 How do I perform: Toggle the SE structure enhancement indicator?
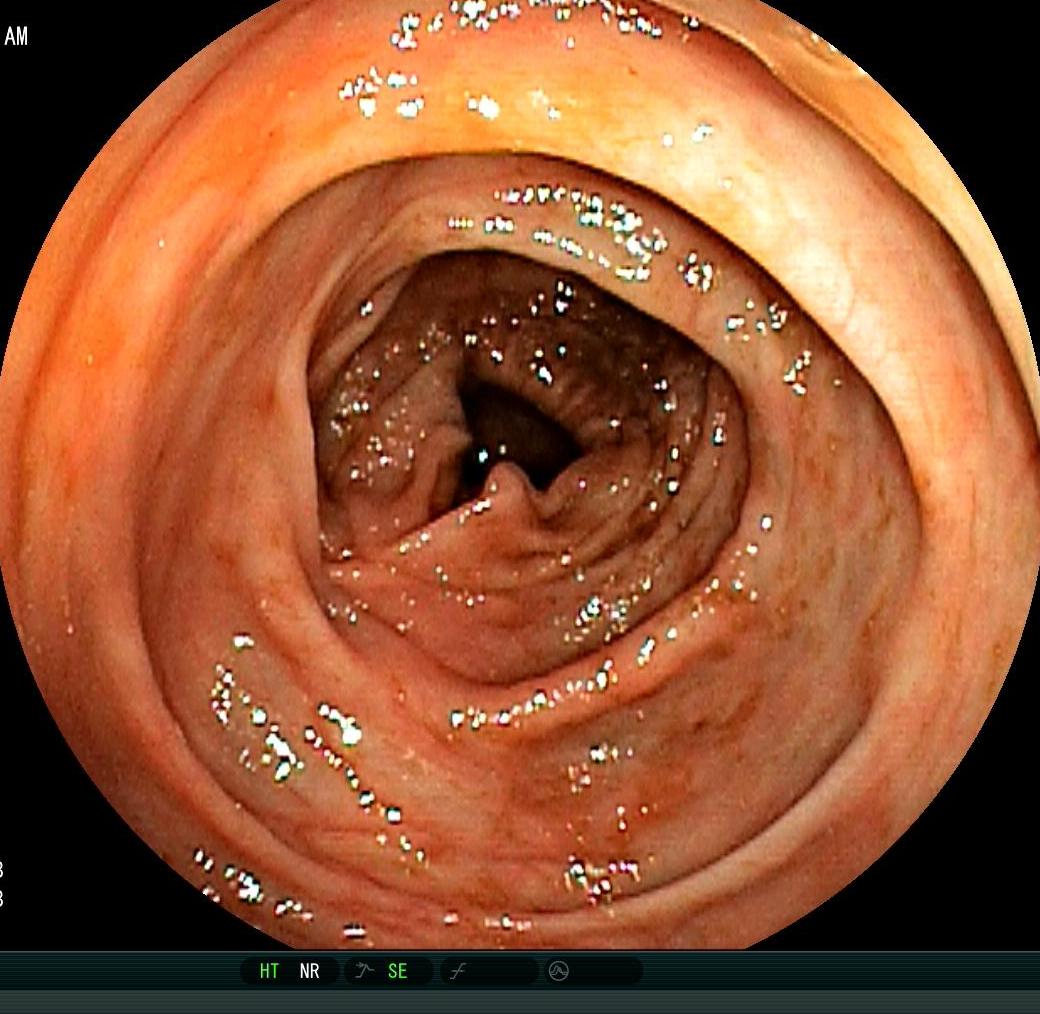tap(397, 972)
